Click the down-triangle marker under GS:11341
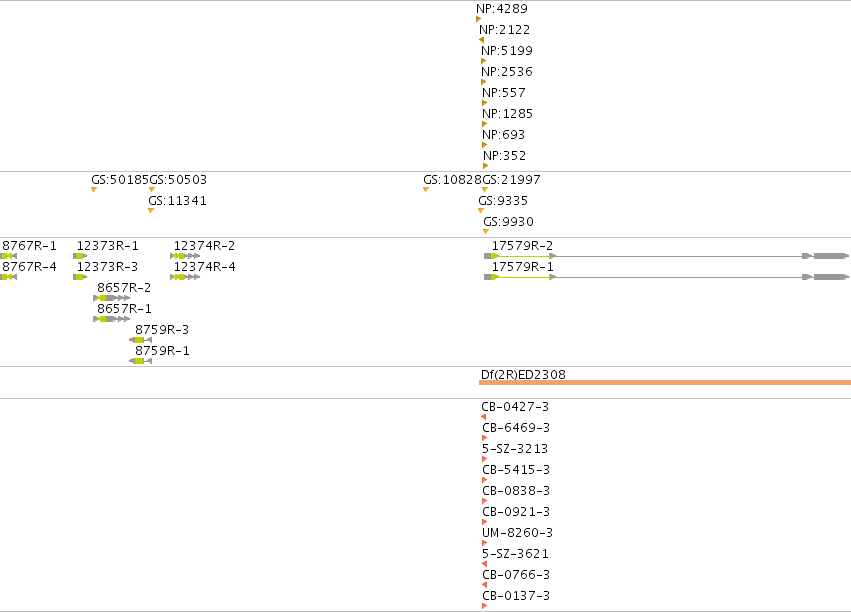 pos(151,211)
